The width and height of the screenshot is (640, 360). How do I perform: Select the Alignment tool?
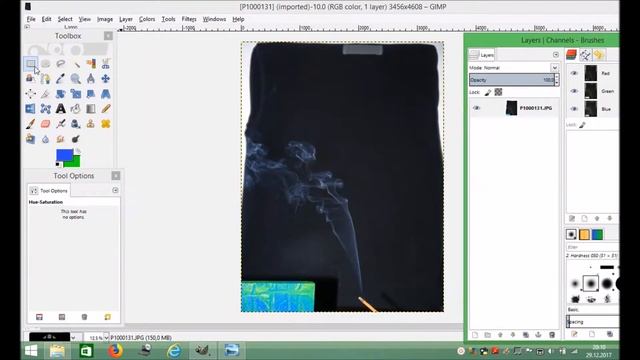(31, 94)
